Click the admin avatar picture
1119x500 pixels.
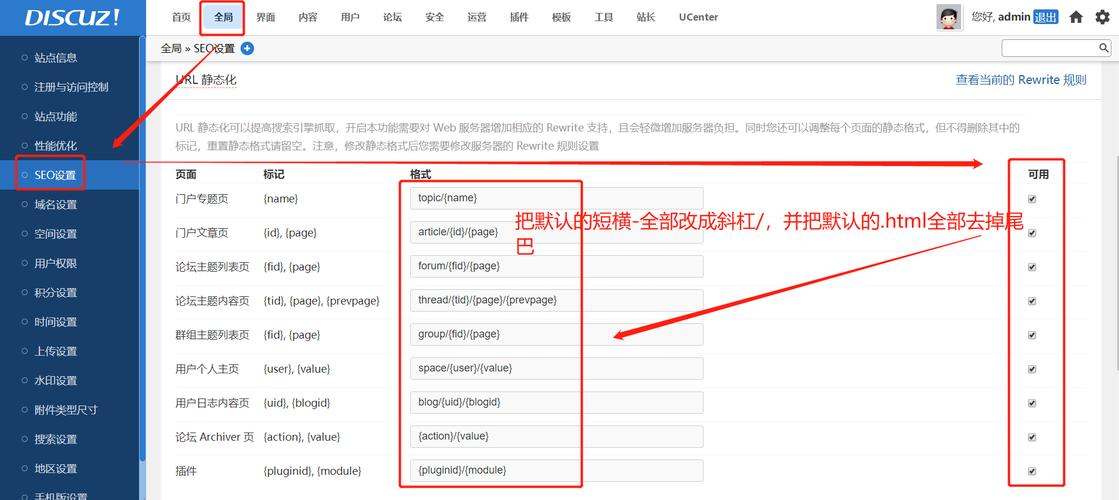click(x=949, y=17)
